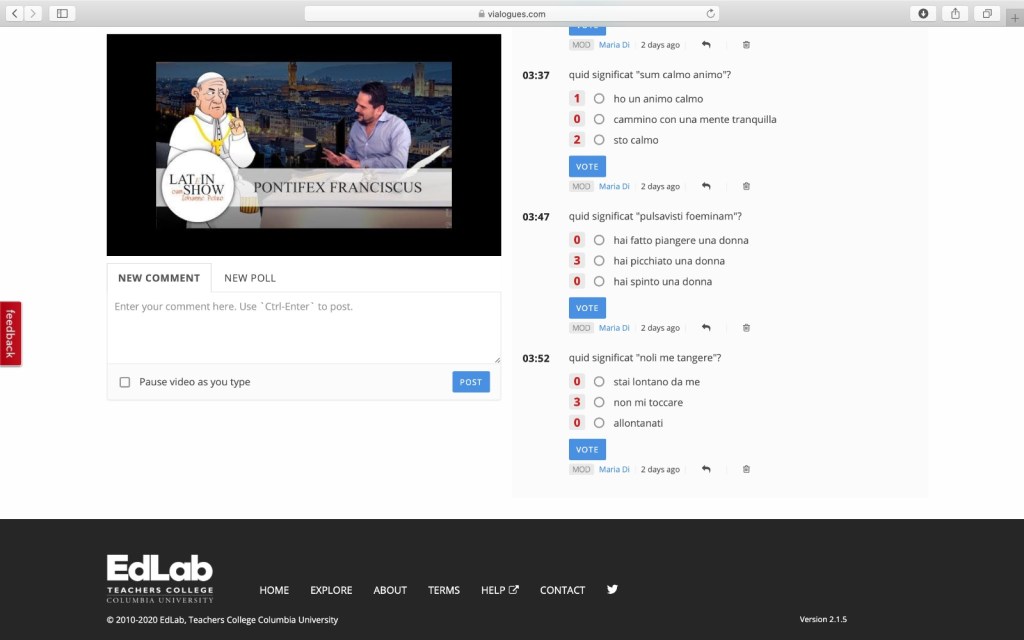Screen dimensions: 1024x640
Task: Jump to the 03:47 timestamp
Action: [x=536, y=217]
